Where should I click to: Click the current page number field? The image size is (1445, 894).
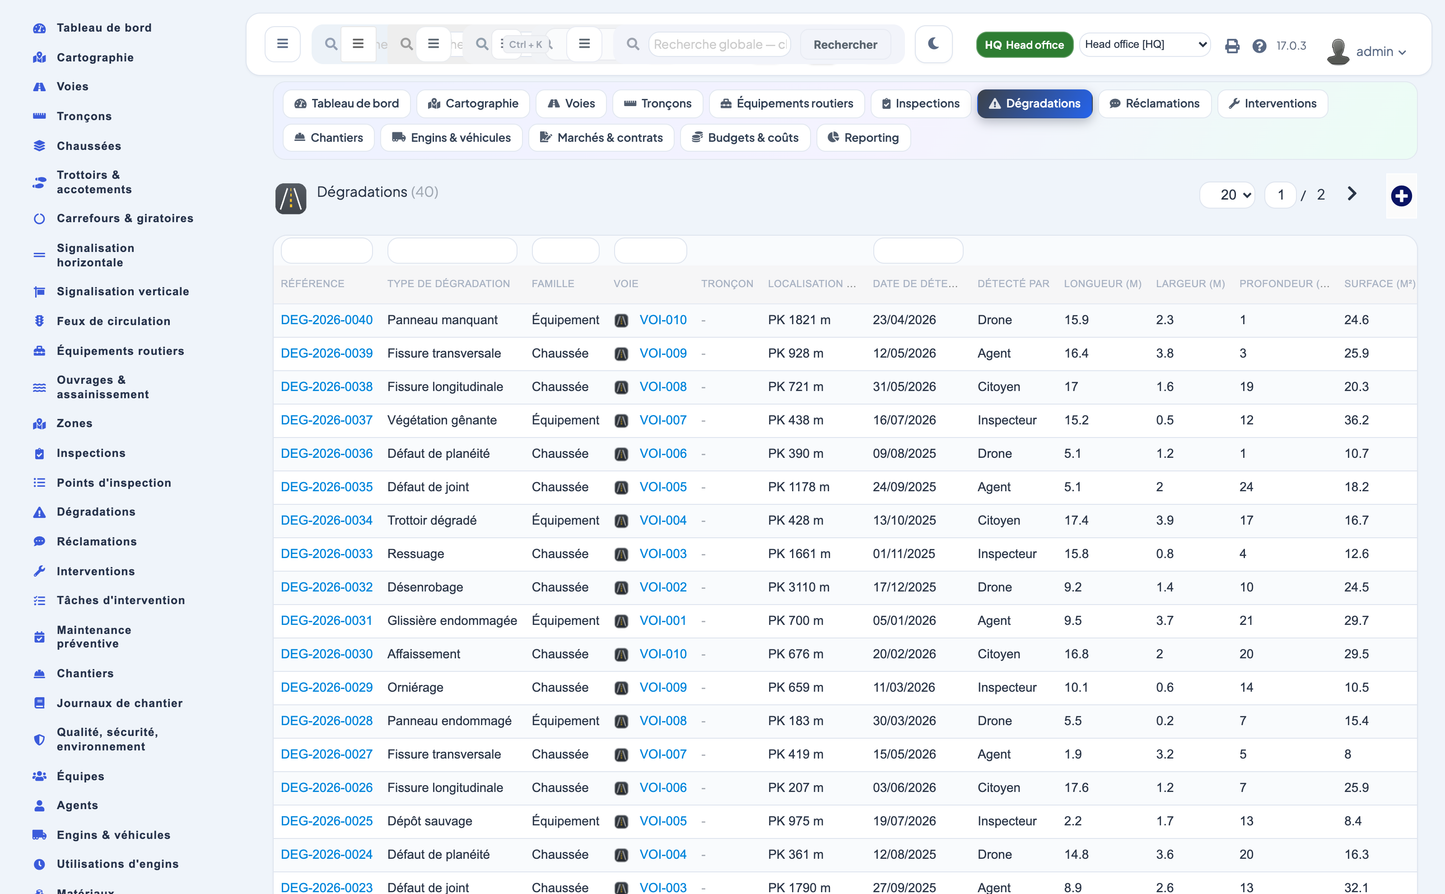pos(1281,195)
